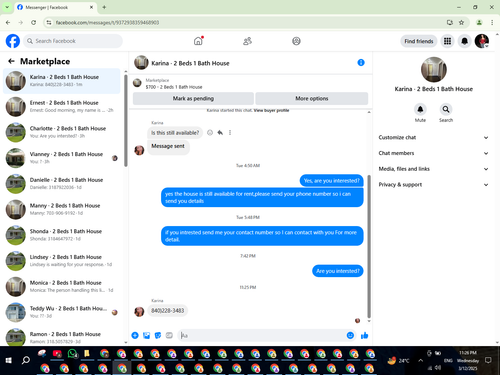Click the conversation messages scrollbar
The width and height of the screenshot is (500, 375).
pyautogui.click(x=369, y=246)
